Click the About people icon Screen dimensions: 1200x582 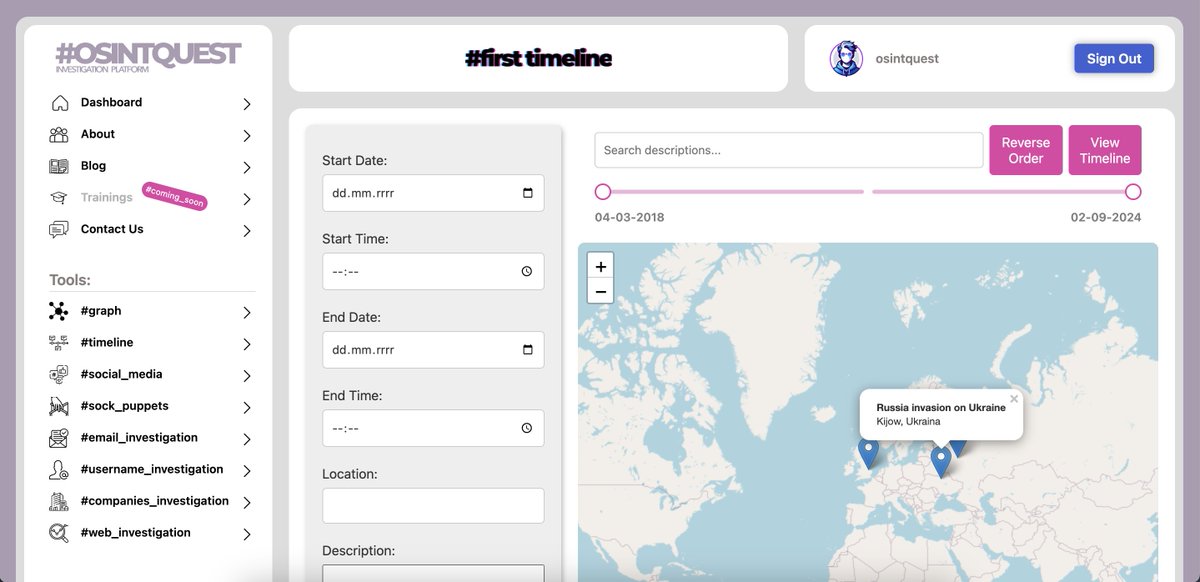point(59,134)
